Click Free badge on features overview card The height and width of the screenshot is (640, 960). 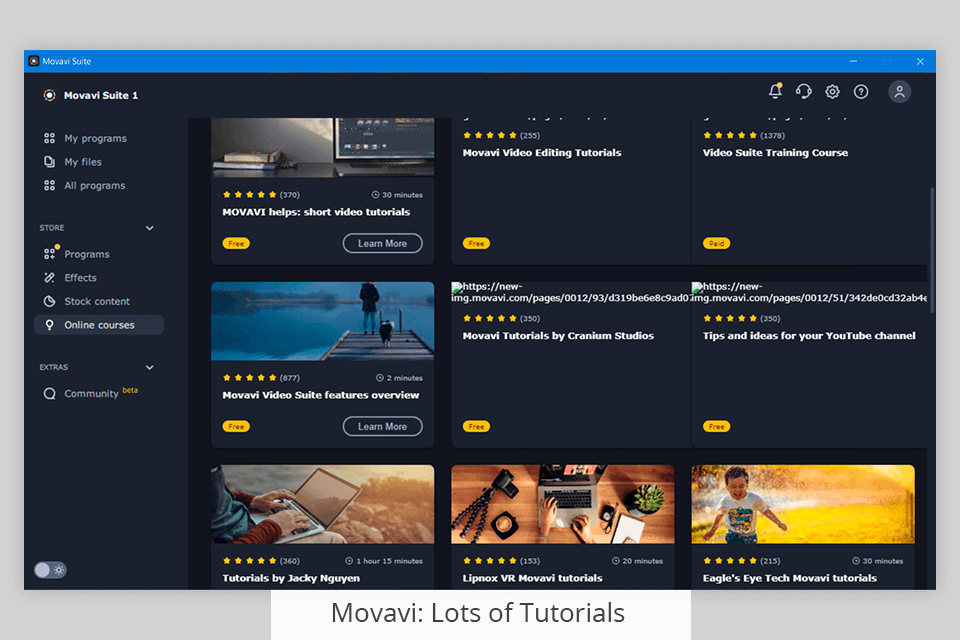[x=236, y=426]
